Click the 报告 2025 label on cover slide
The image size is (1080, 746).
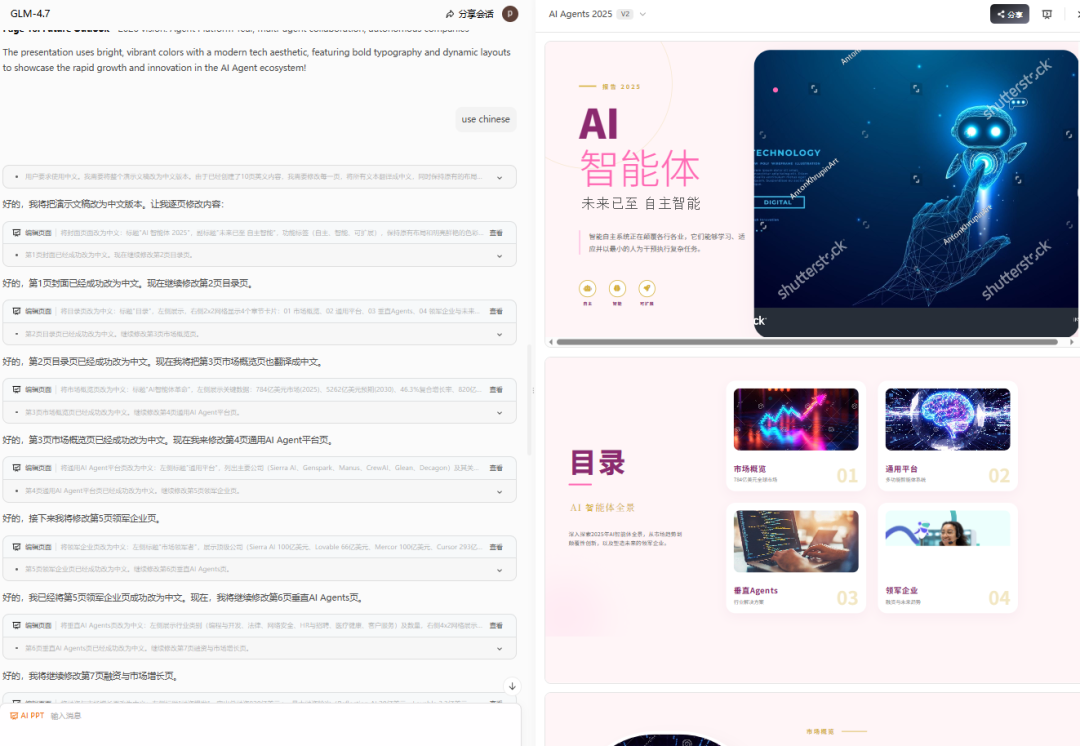[x=621, y=87]
